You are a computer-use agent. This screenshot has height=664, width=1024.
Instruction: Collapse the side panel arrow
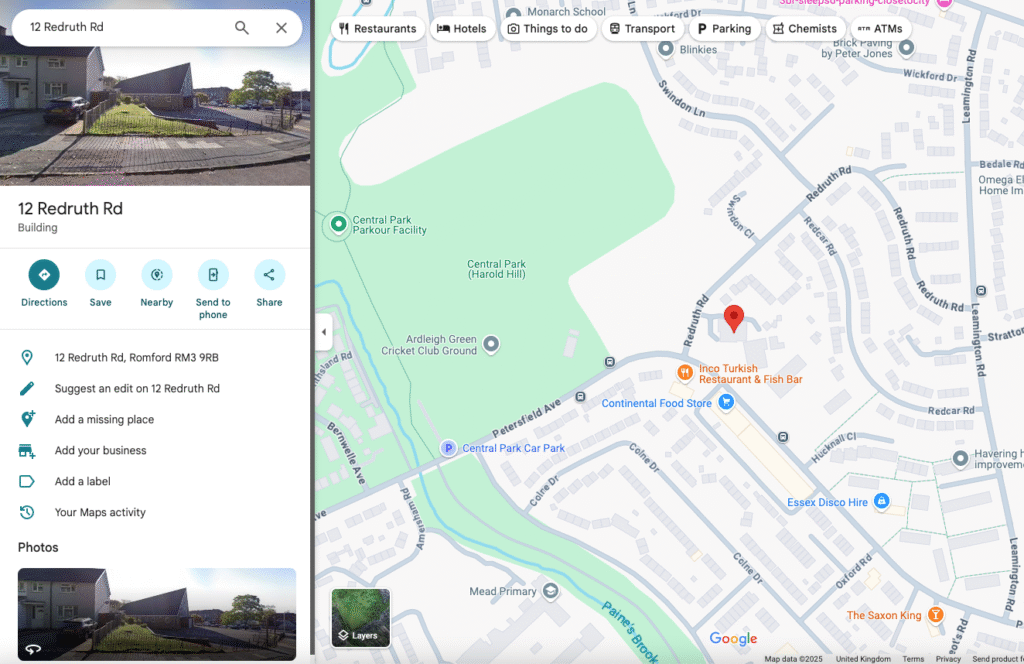[x=324, y=332]
